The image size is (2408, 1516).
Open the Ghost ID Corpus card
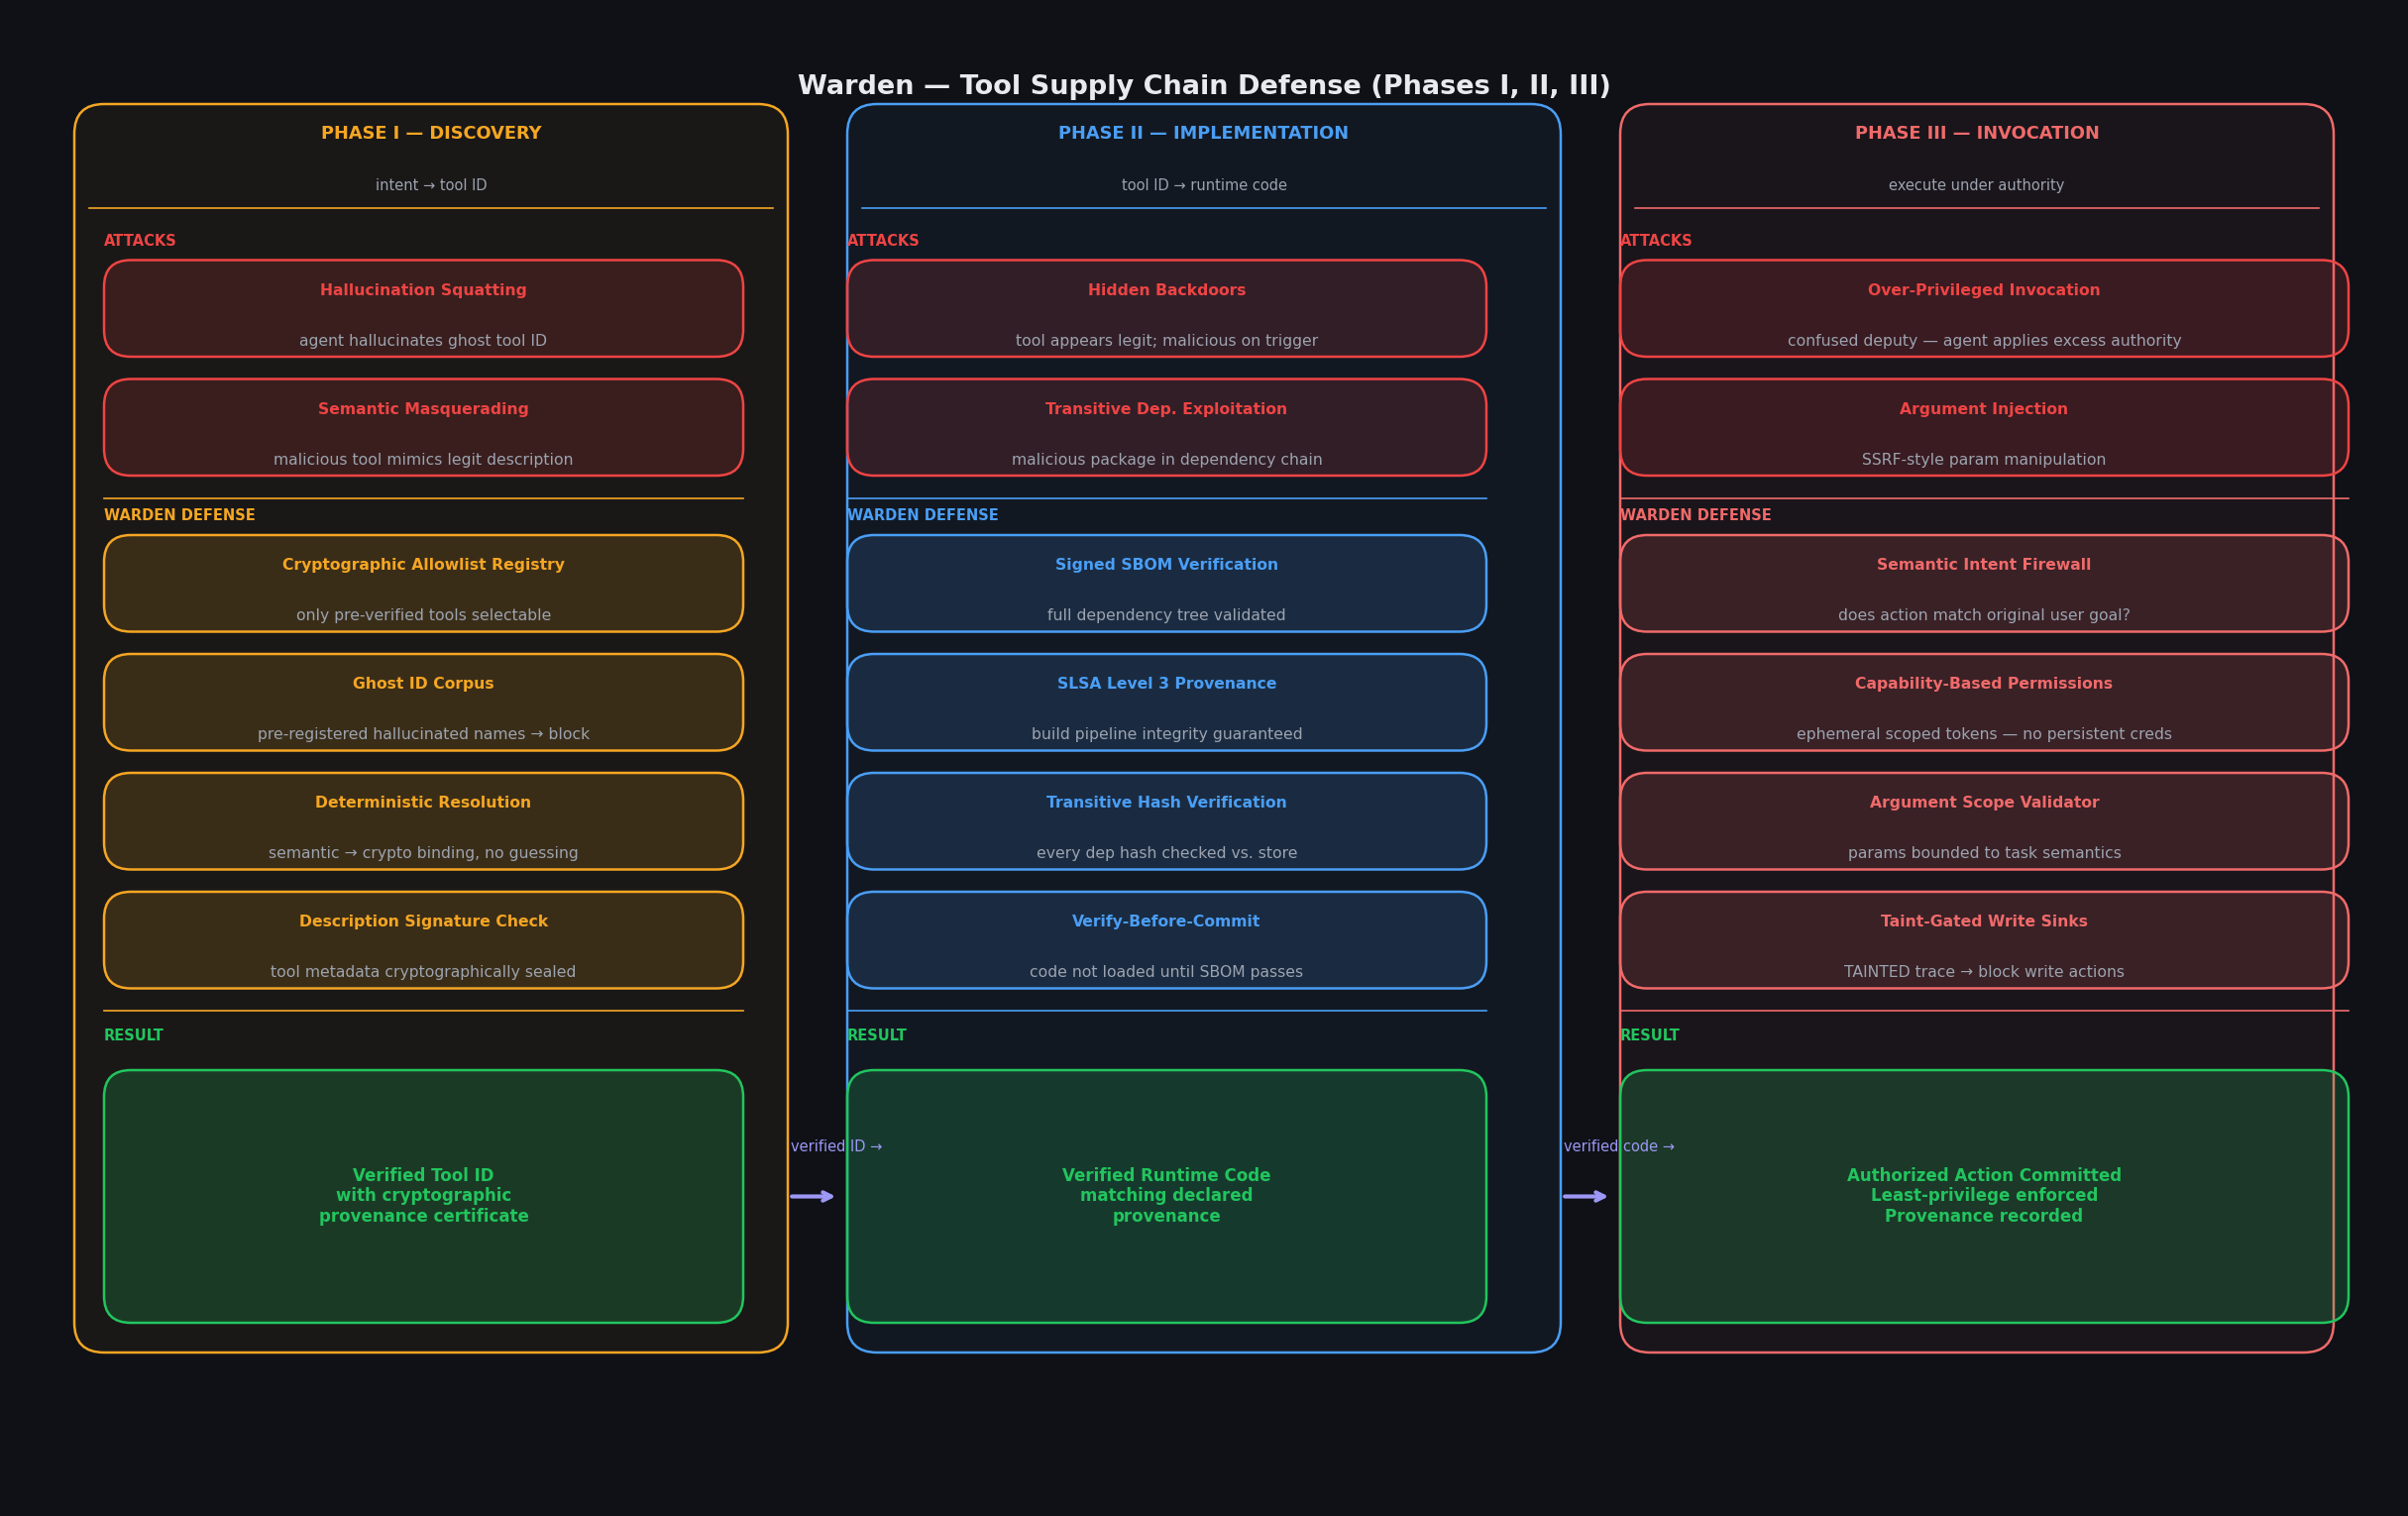423,702
